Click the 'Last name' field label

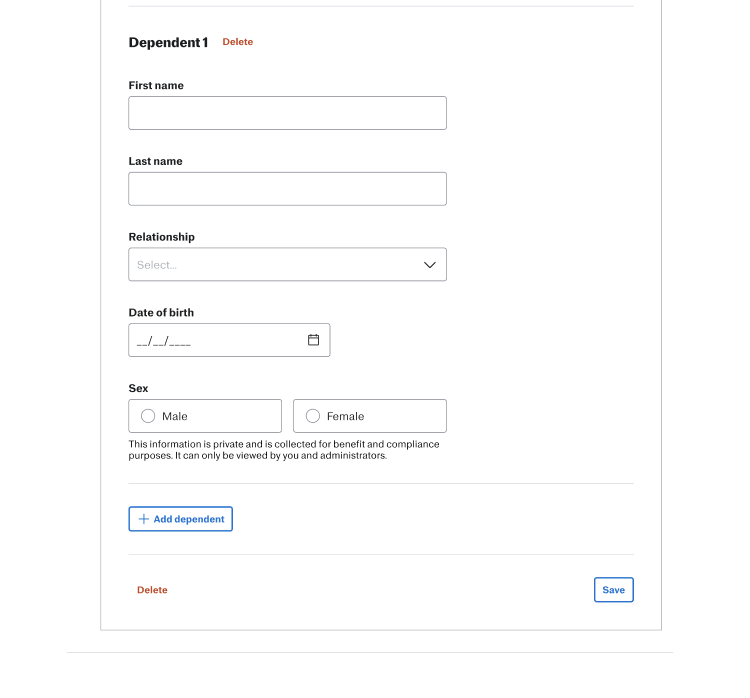tap(155, 161)
